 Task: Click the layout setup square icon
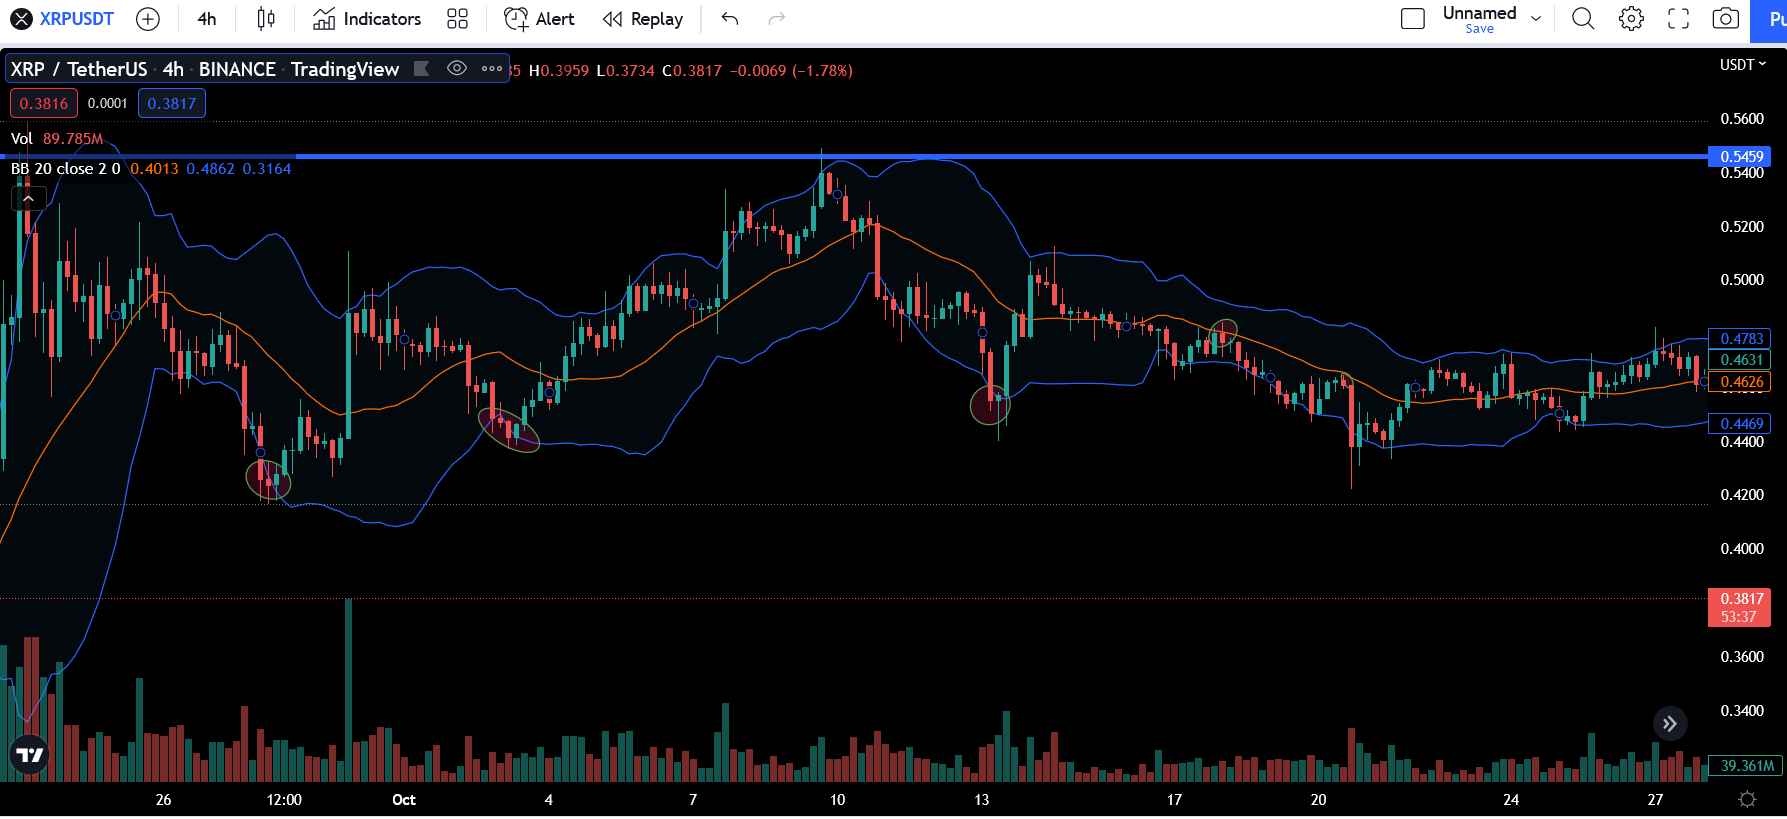click(1412, 19)
